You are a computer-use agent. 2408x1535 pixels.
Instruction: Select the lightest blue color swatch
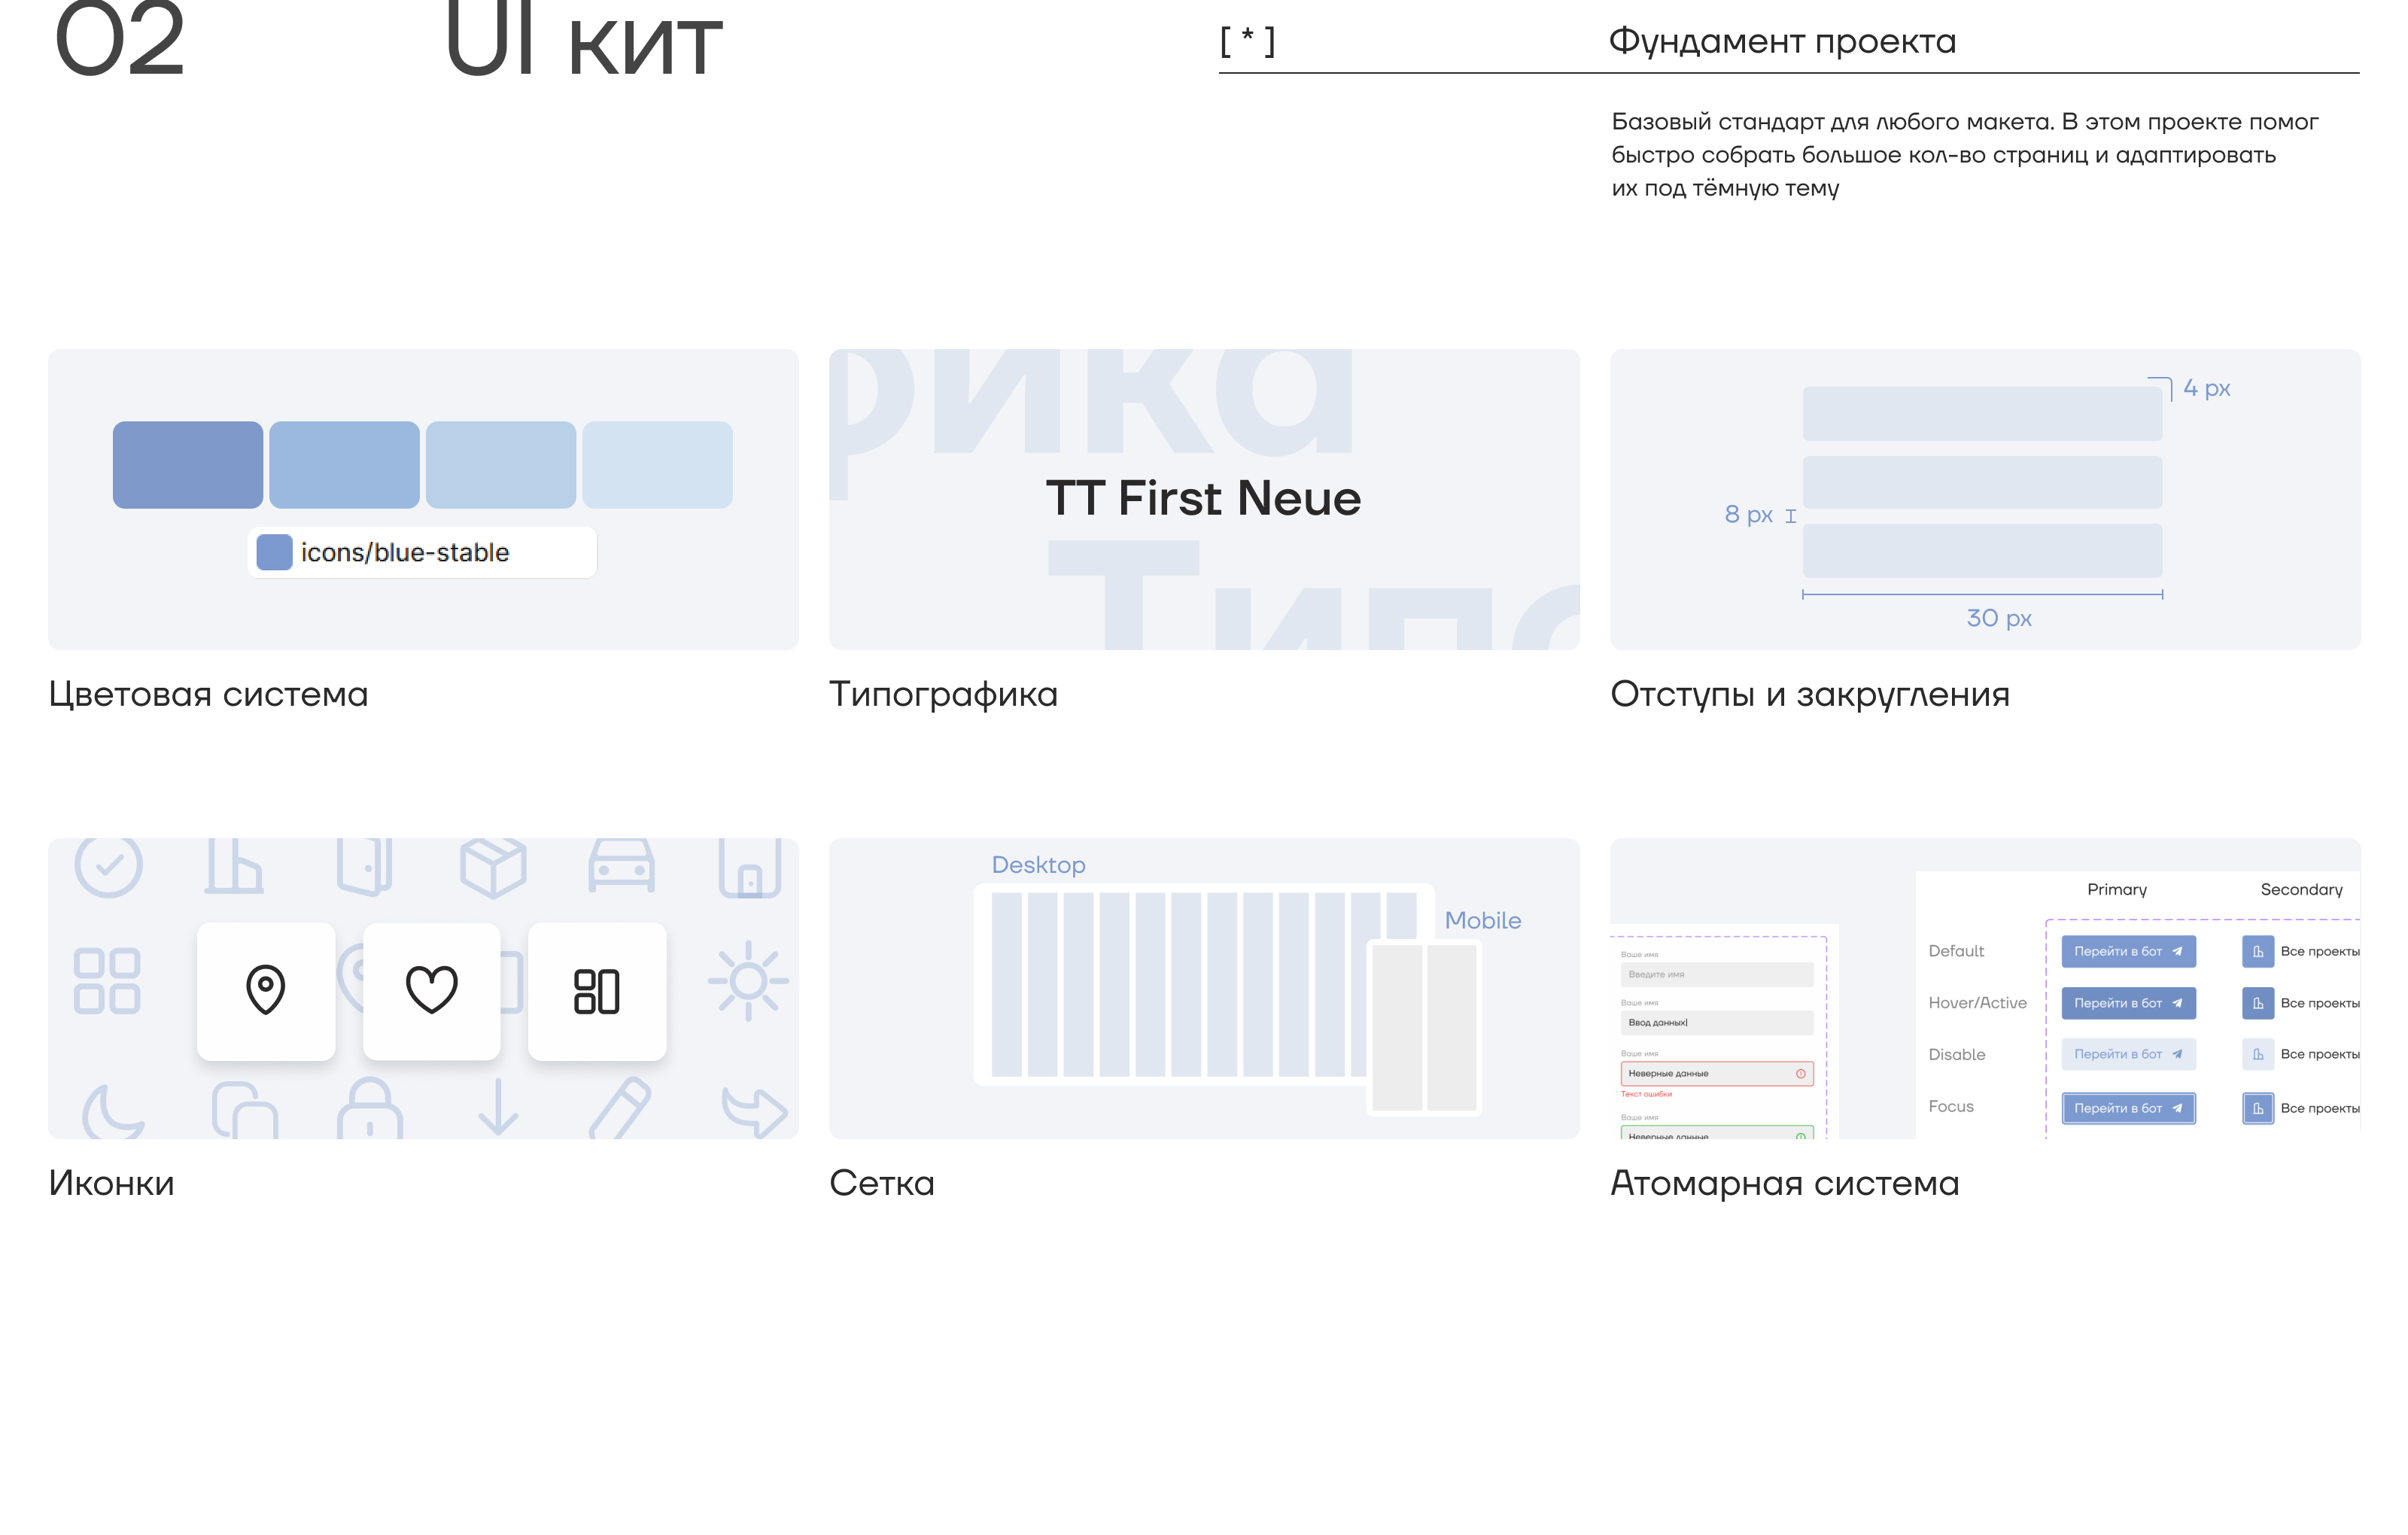657,465
